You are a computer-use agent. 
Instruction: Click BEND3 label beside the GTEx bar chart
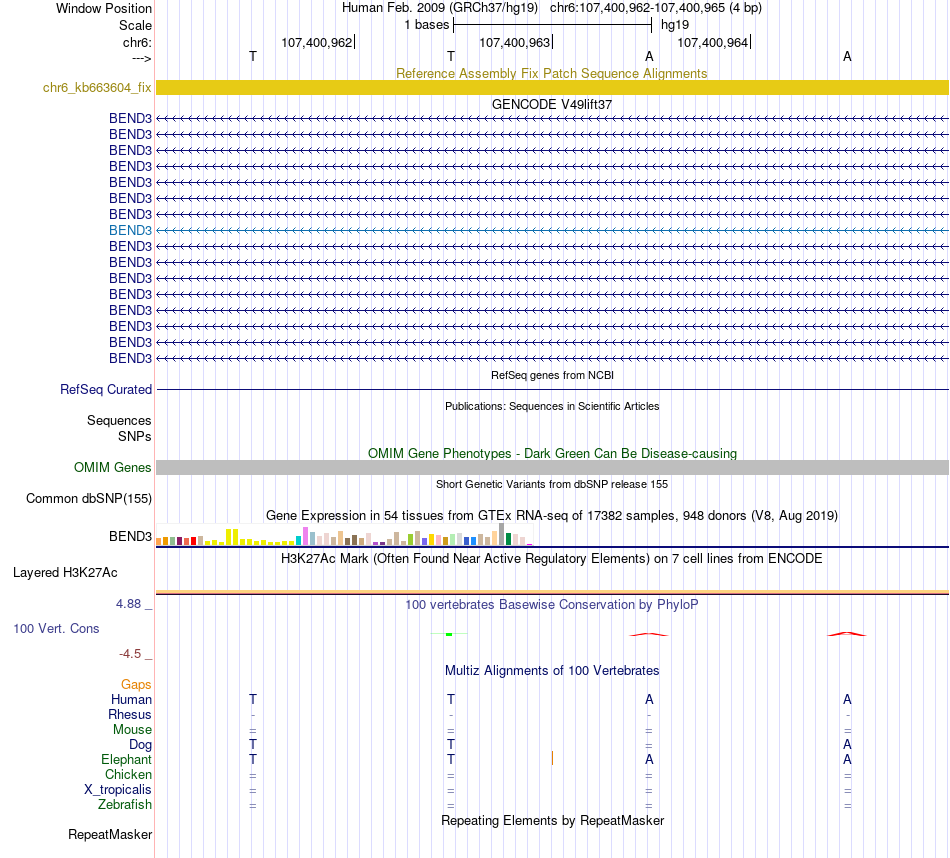click(x=130, y=536)
